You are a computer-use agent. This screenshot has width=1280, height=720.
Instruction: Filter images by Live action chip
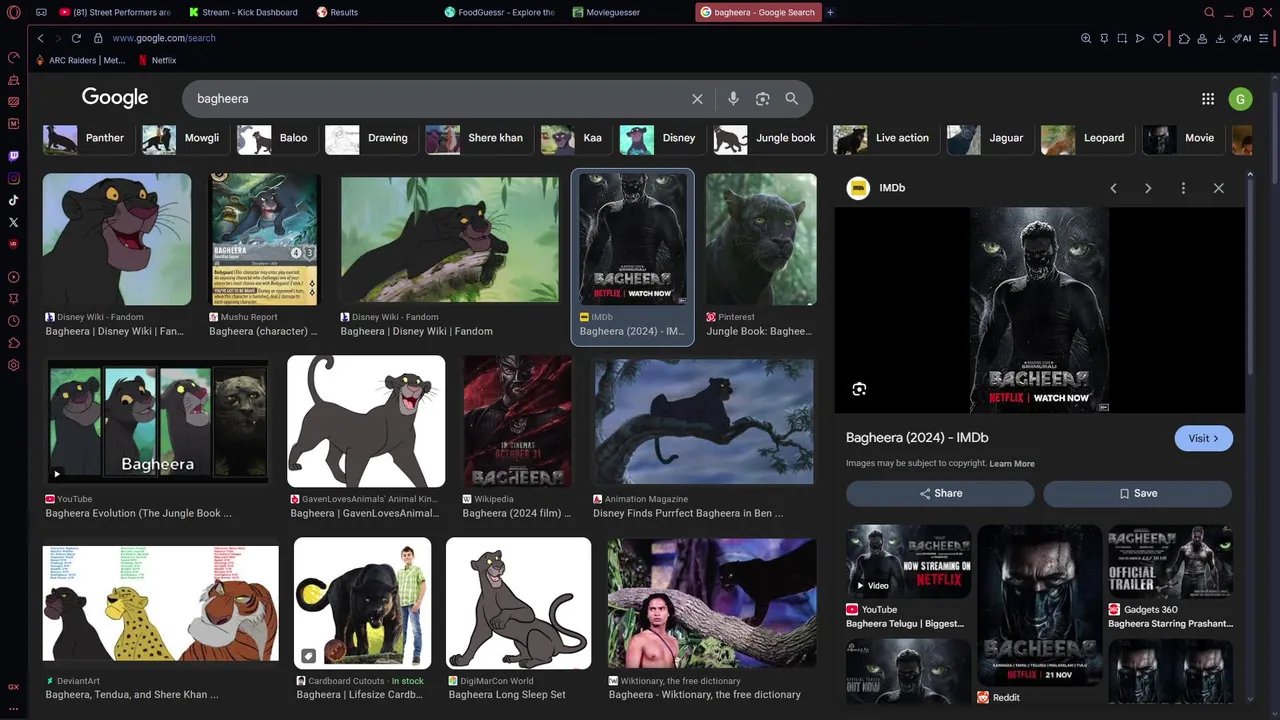click(886, 138)
